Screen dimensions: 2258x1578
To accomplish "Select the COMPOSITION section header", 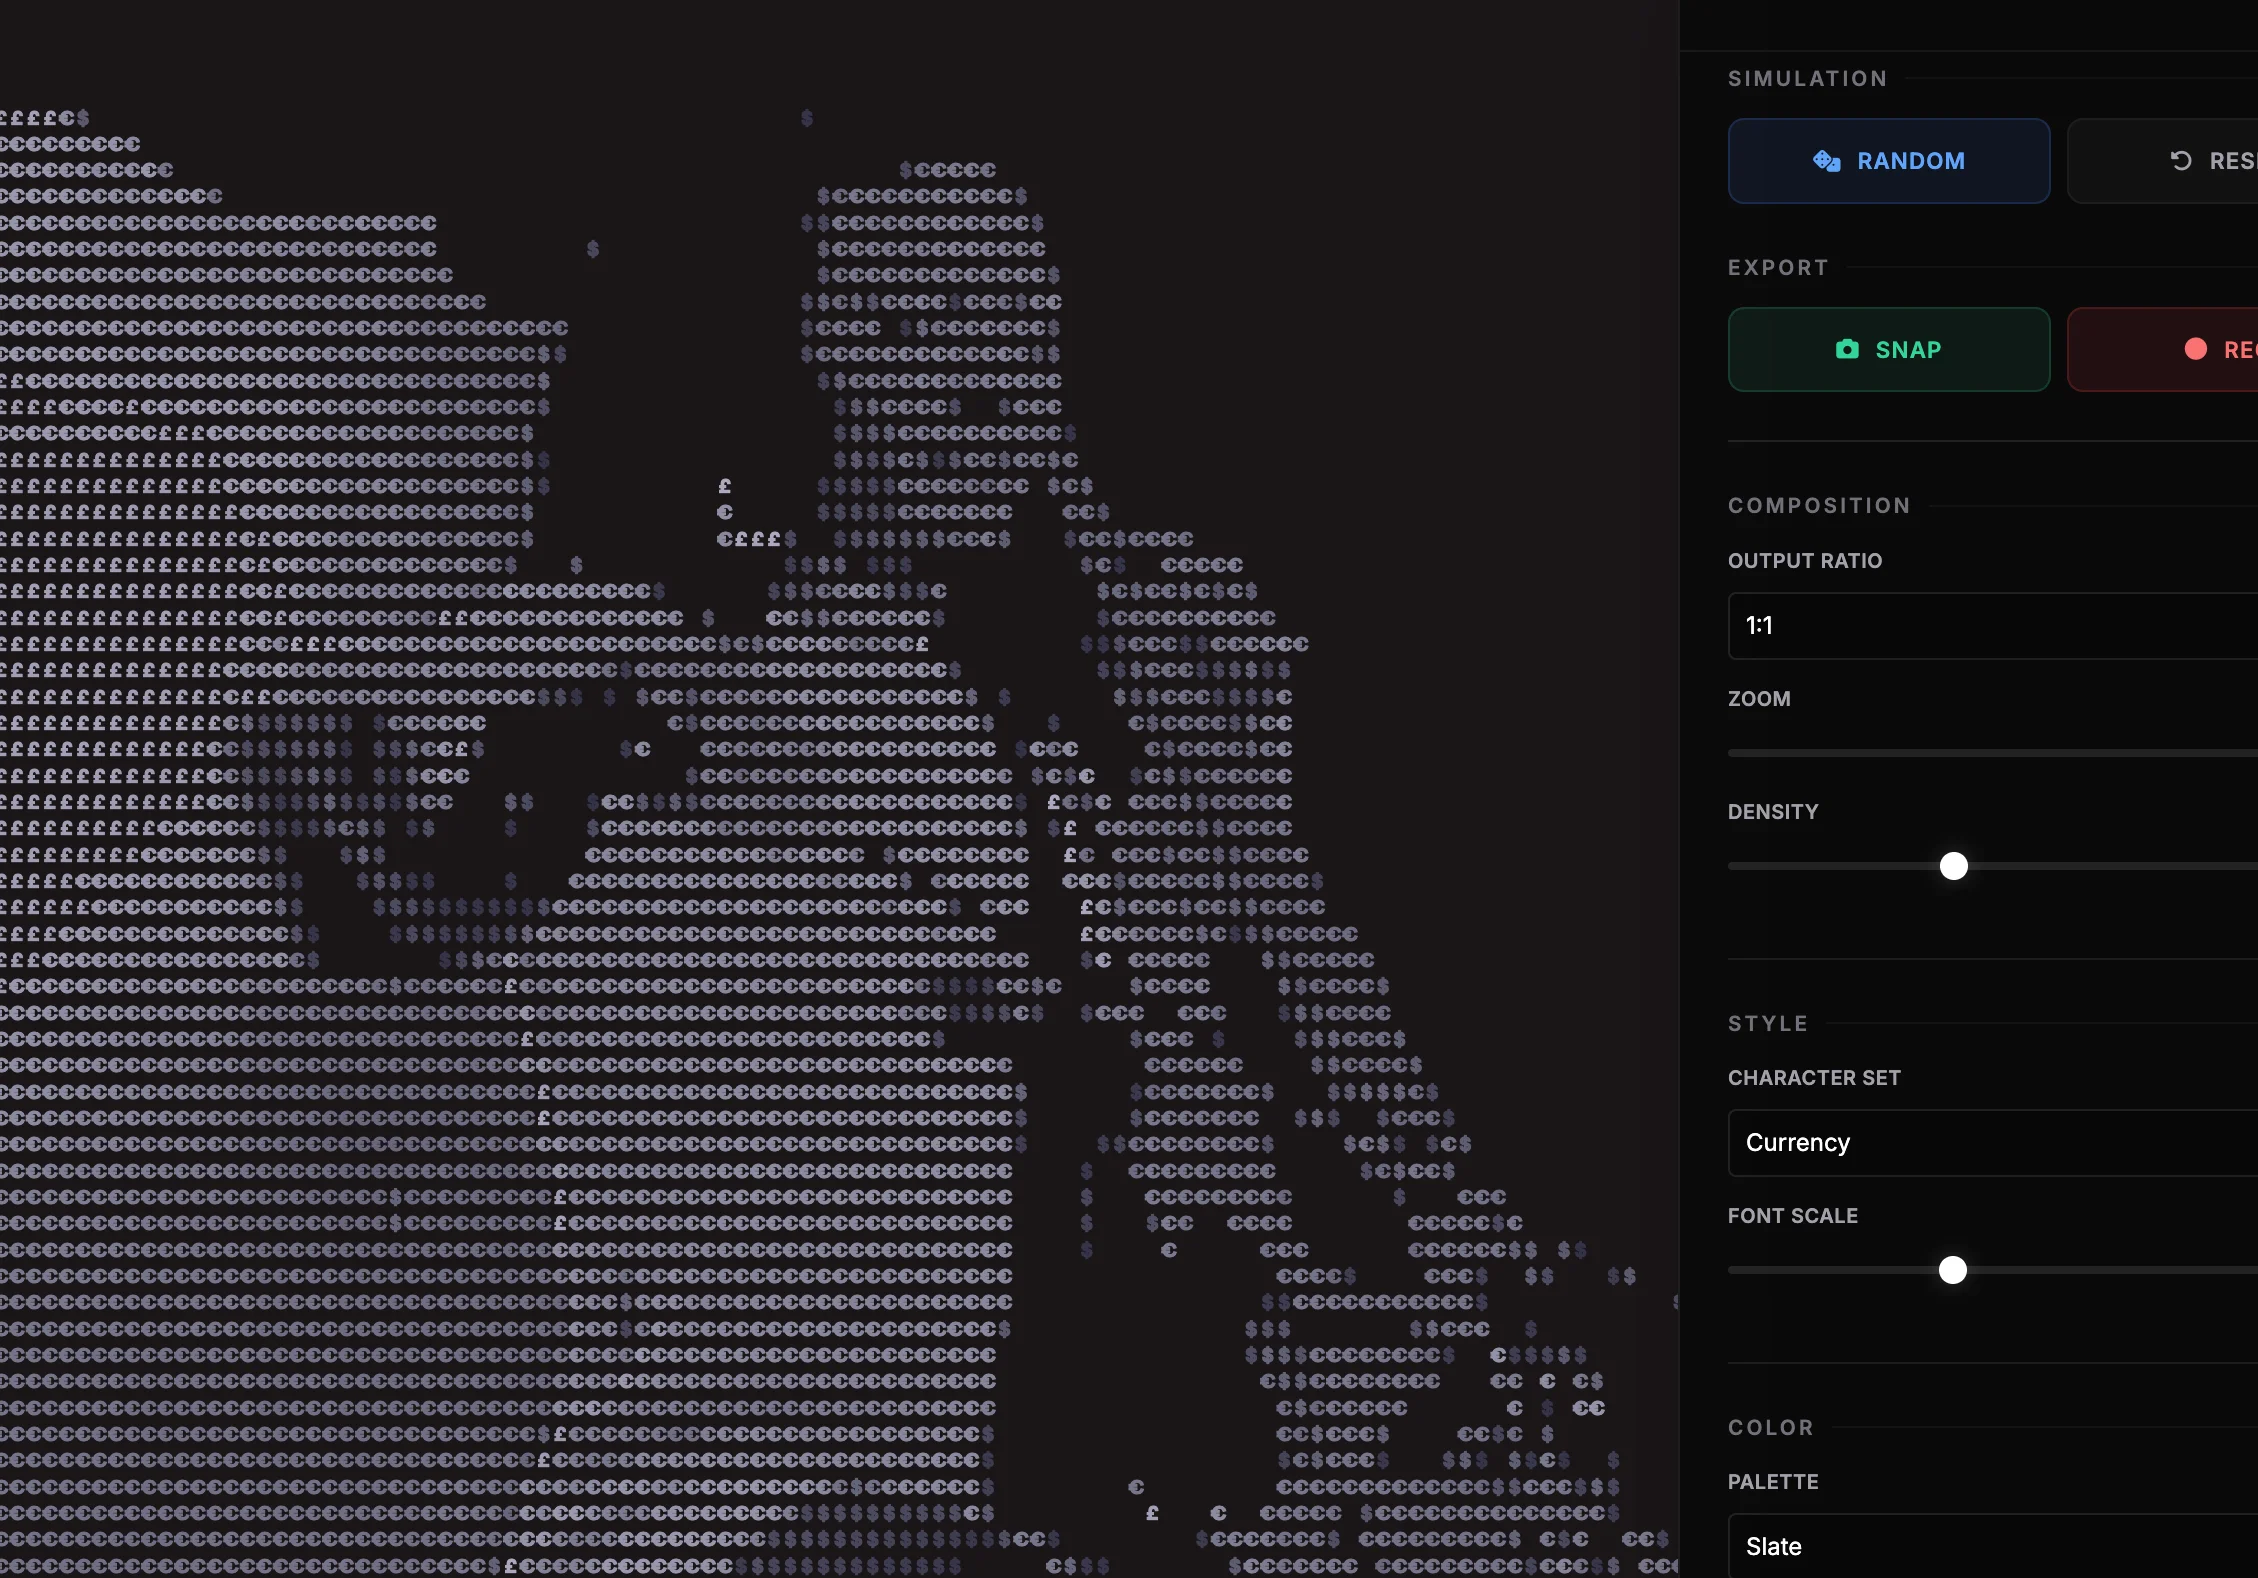I will coord(1818,505).
